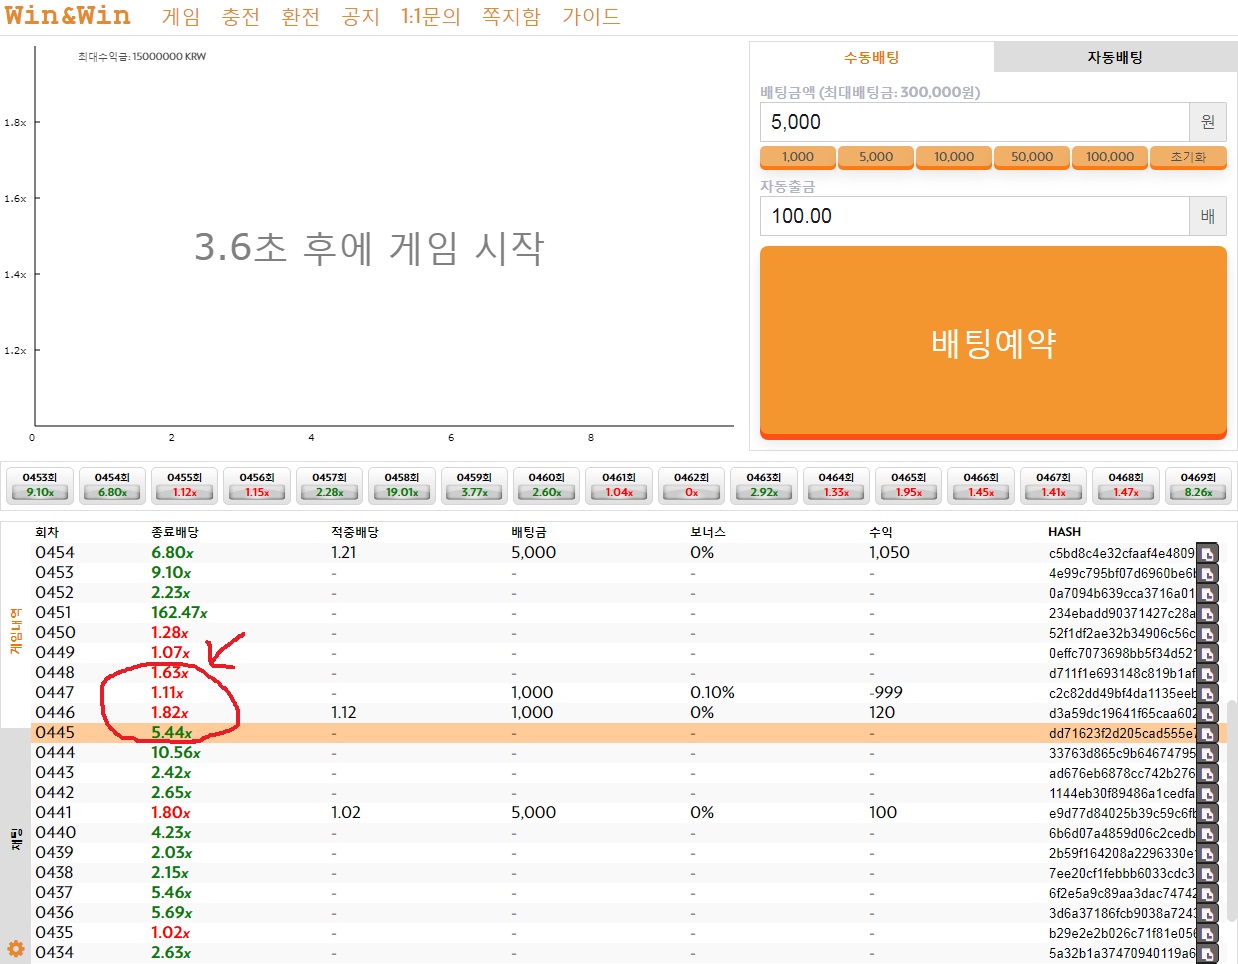Copy the hash for round 0436

point(1207,914)
